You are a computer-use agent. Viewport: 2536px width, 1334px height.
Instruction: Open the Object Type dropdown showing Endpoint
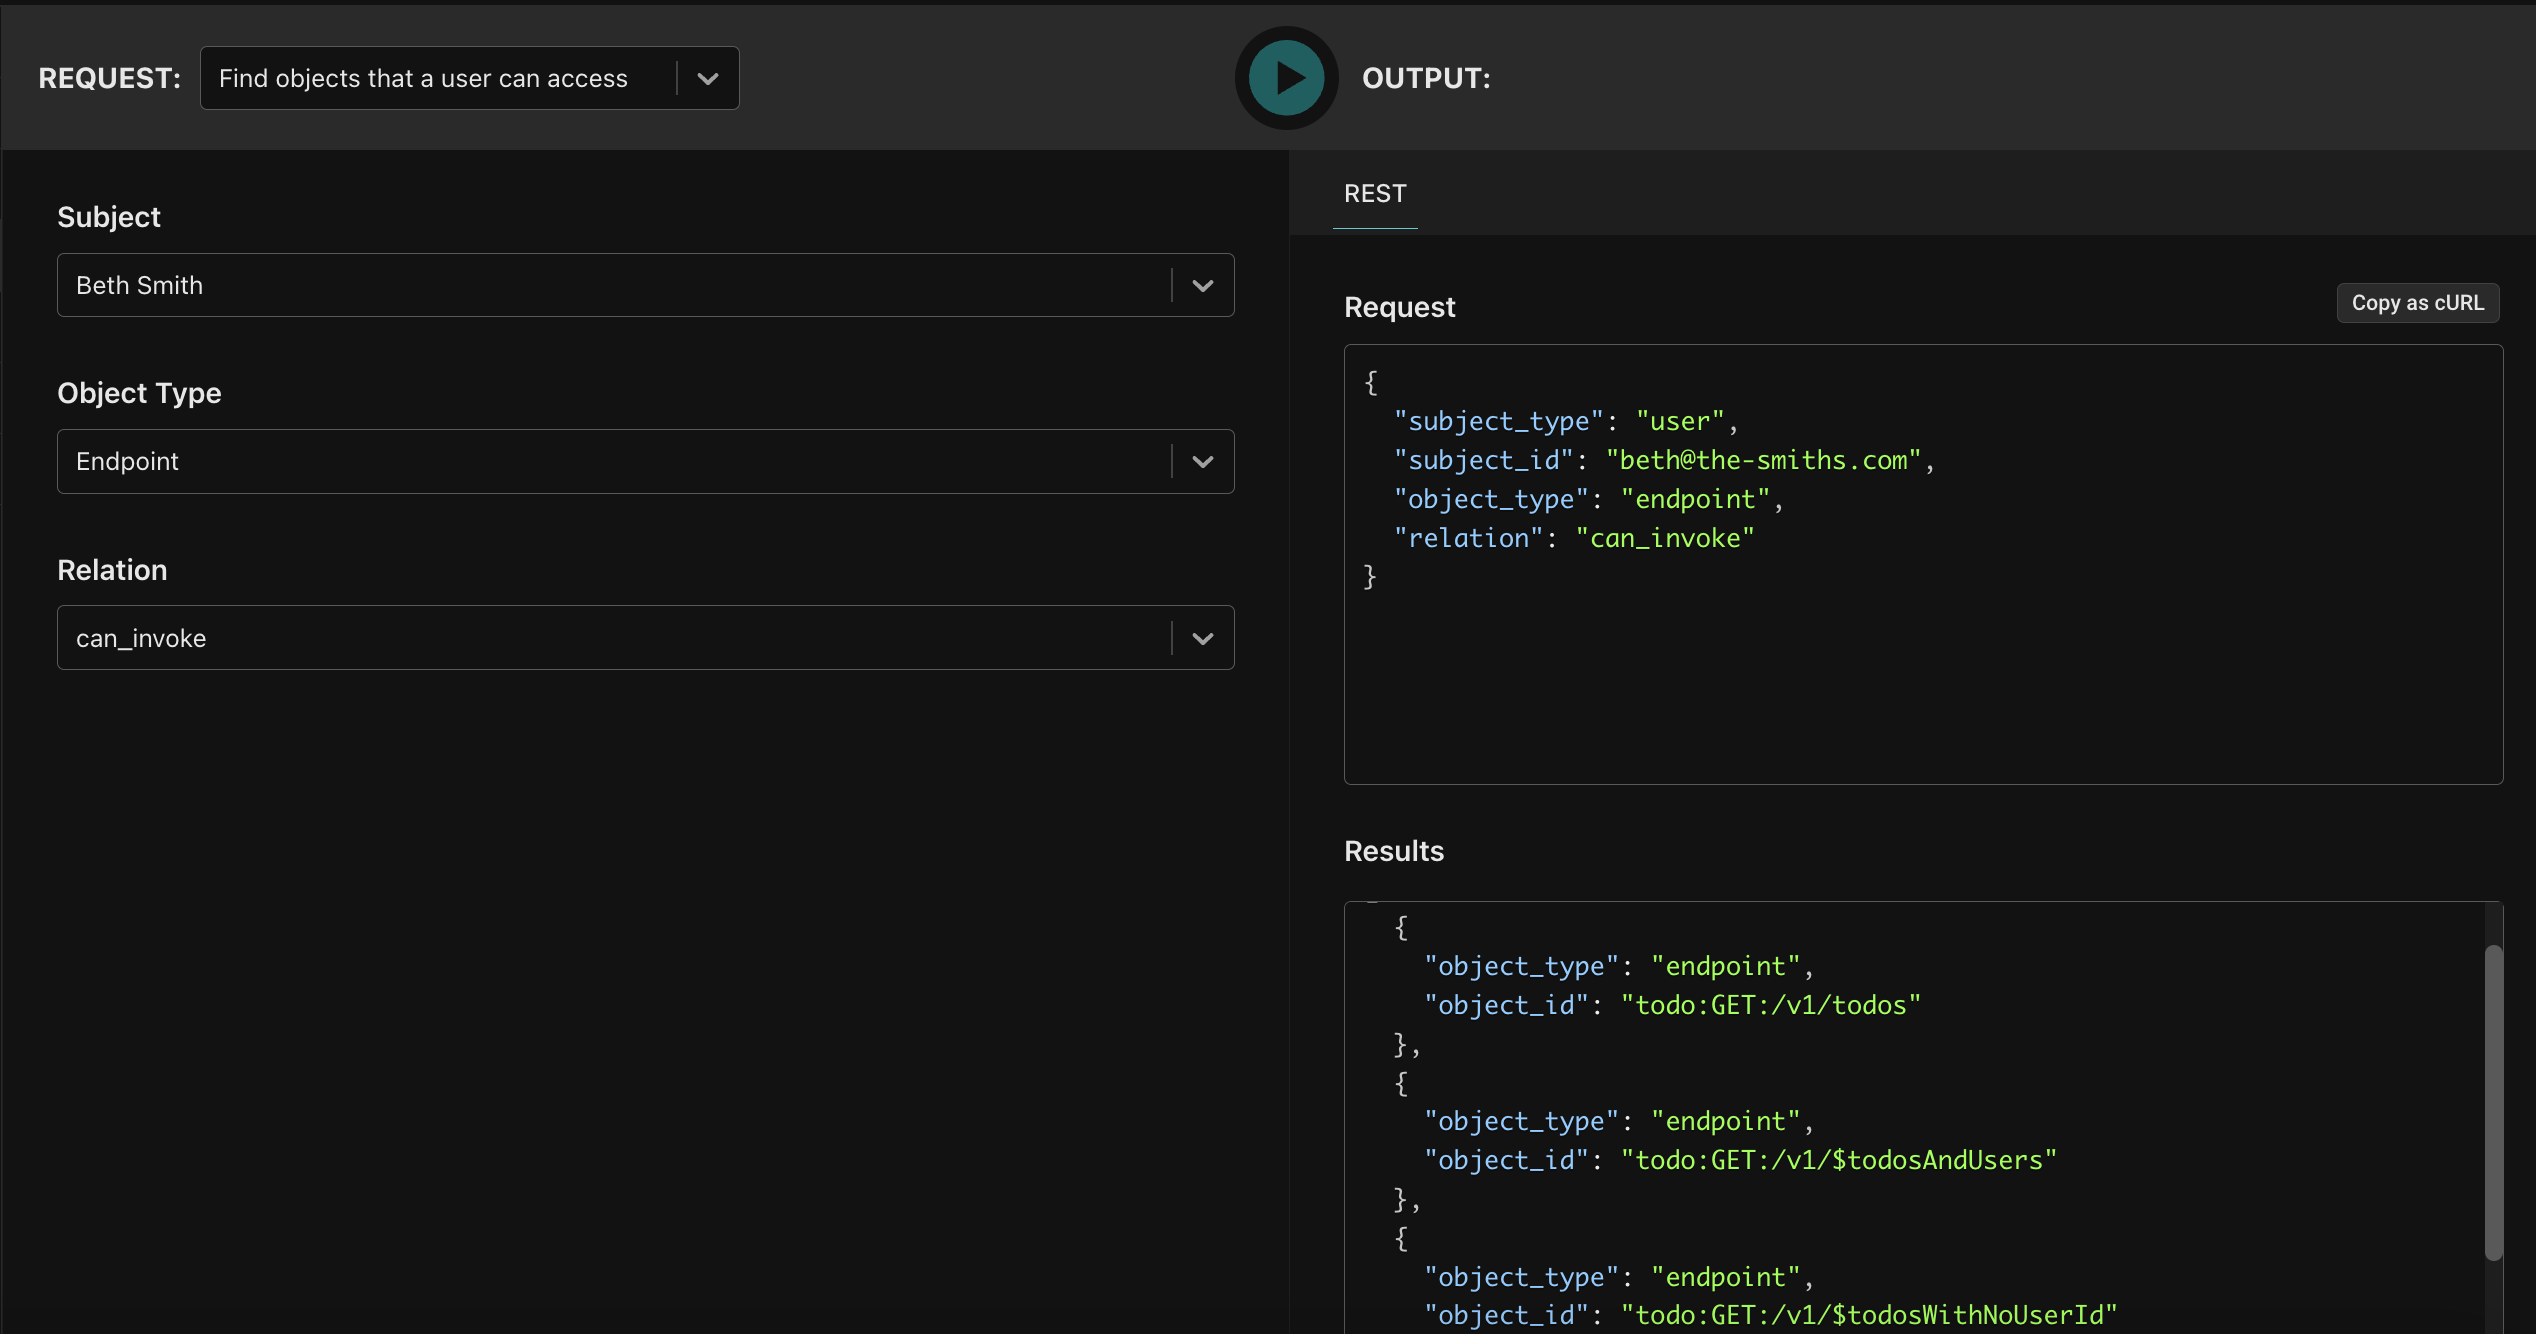[x=645, y=461]
